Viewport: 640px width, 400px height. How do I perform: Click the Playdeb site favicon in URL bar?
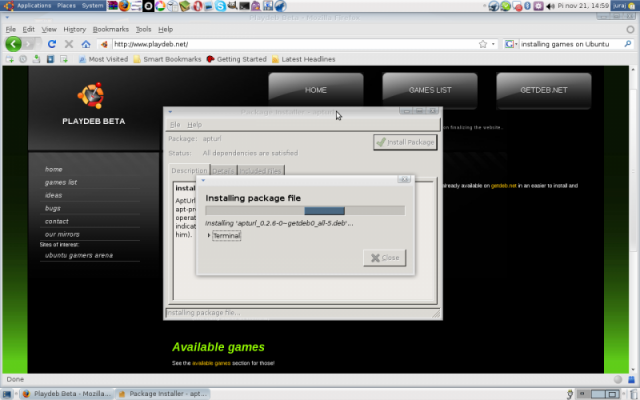coord(104,44)
